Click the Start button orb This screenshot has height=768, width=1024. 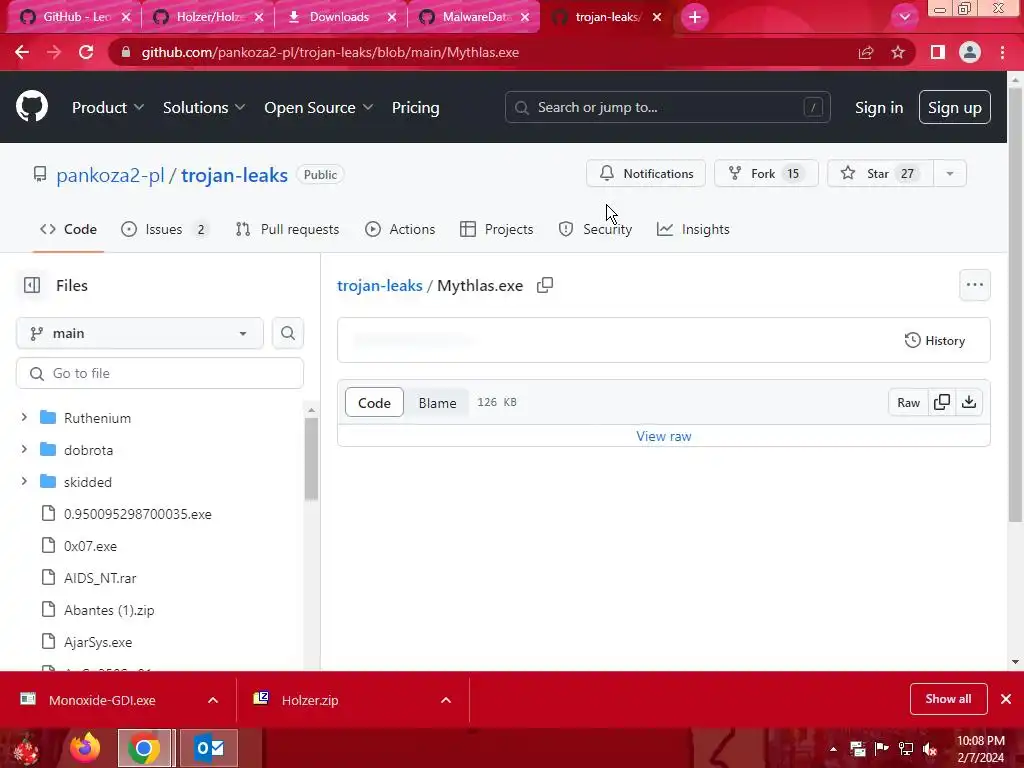[x=26, y=749]
